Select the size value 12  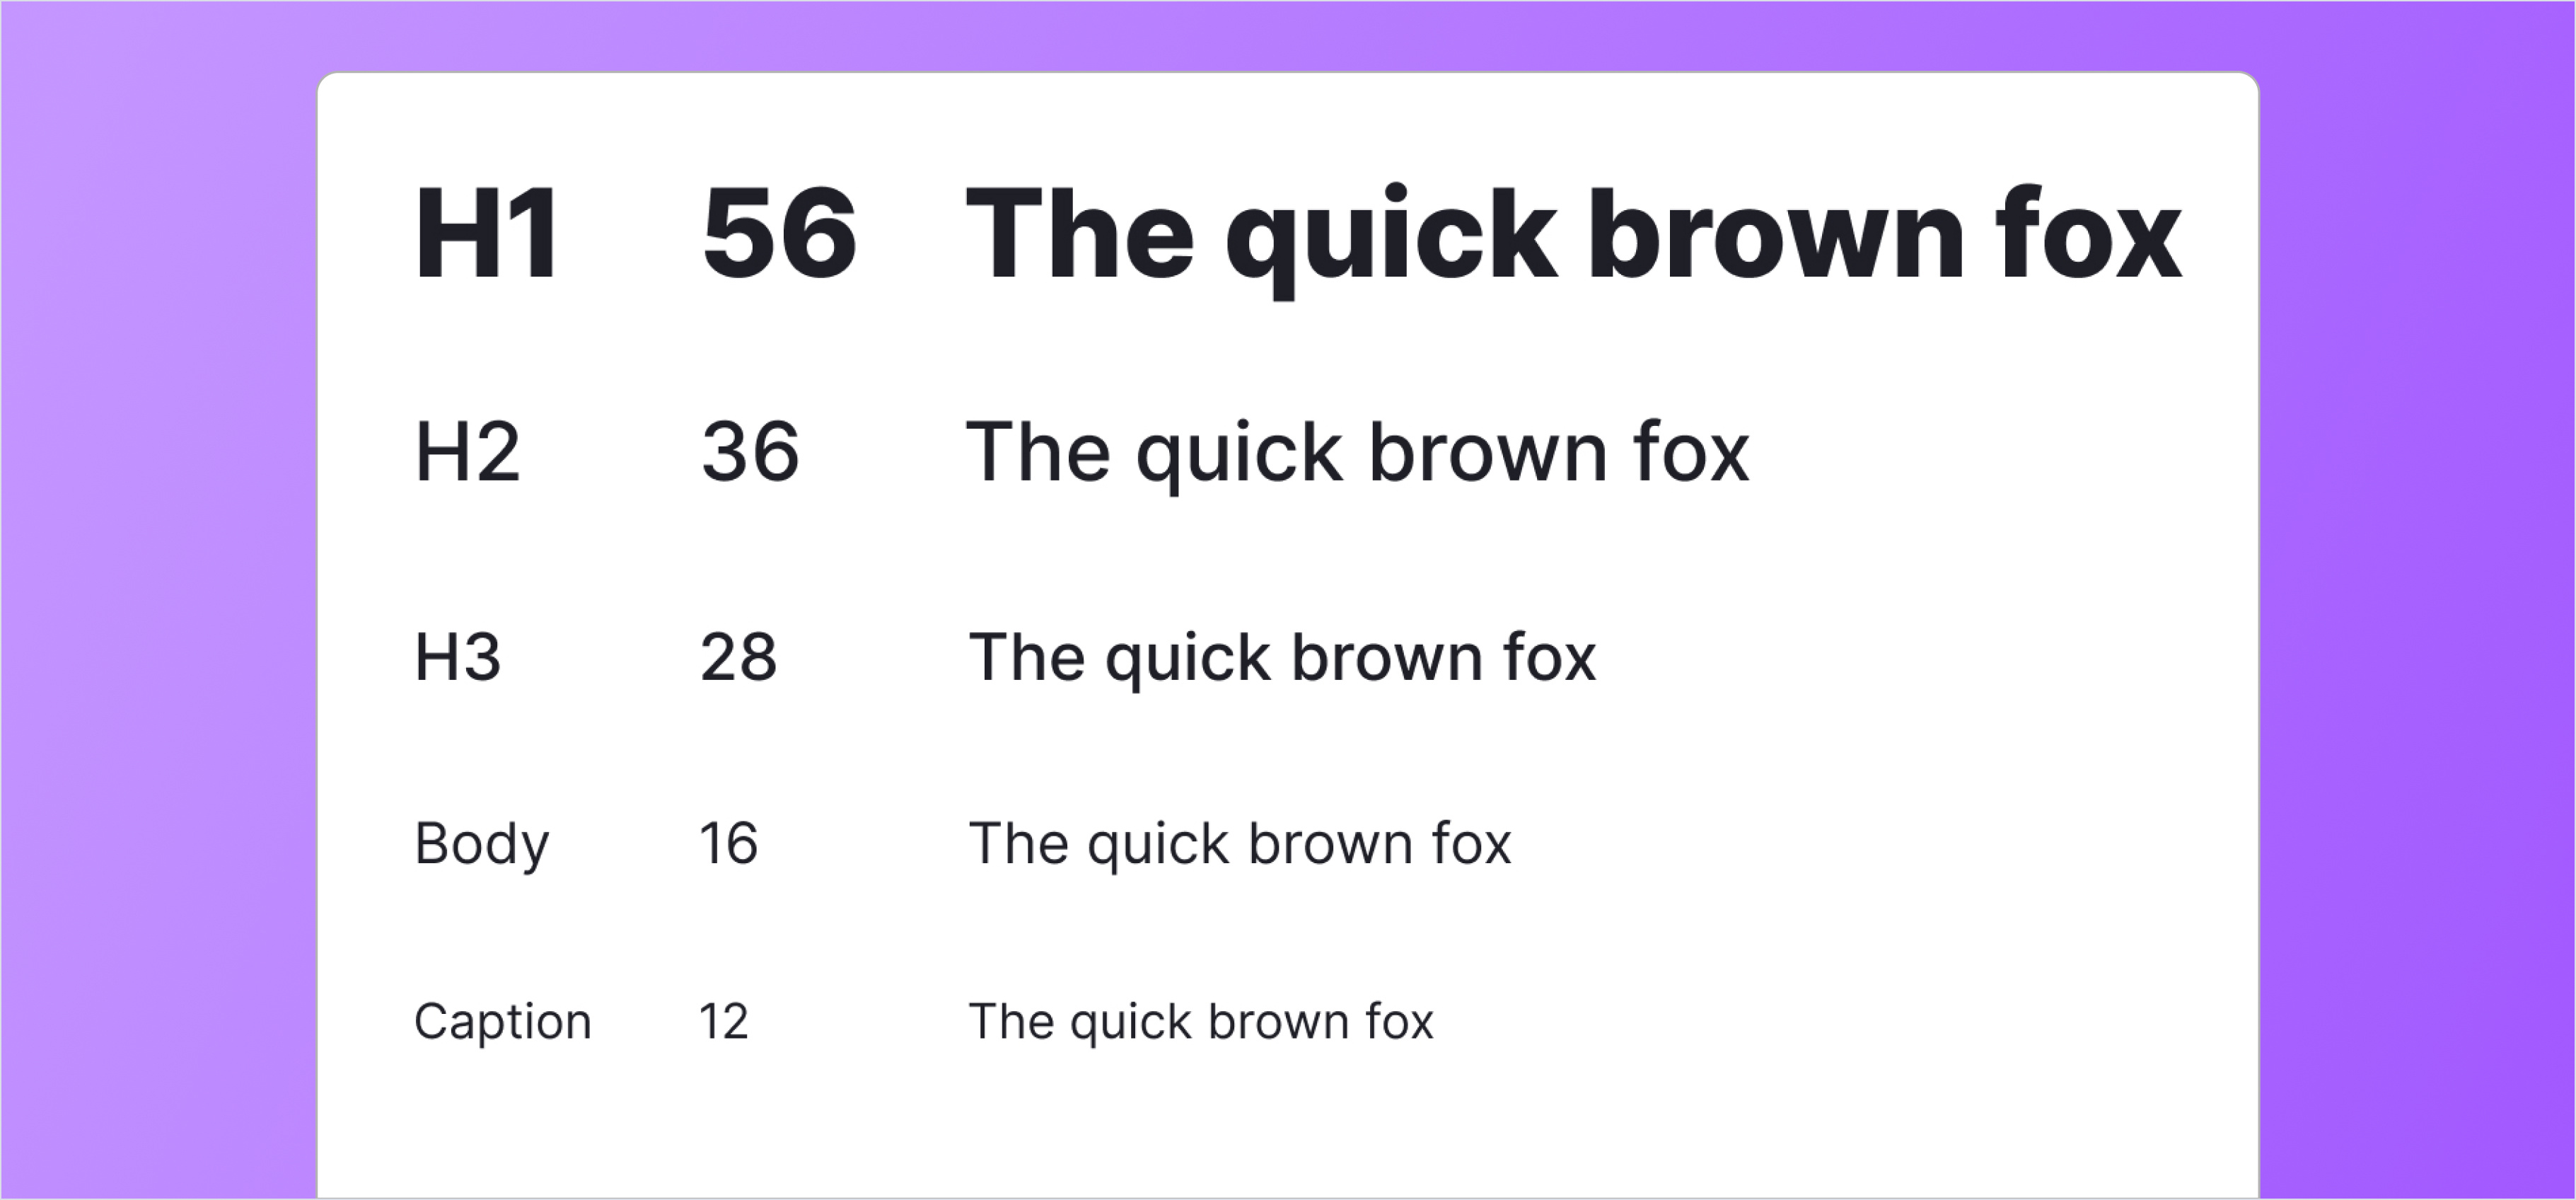point(723,1022)
